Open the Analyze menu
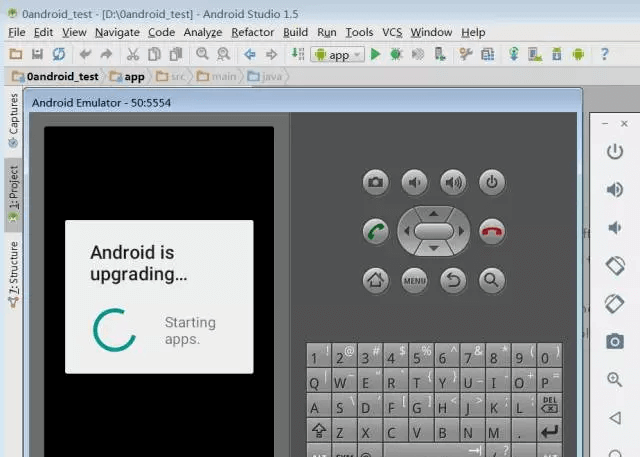This screenshot has height=457, width=640. click(203, 32)
